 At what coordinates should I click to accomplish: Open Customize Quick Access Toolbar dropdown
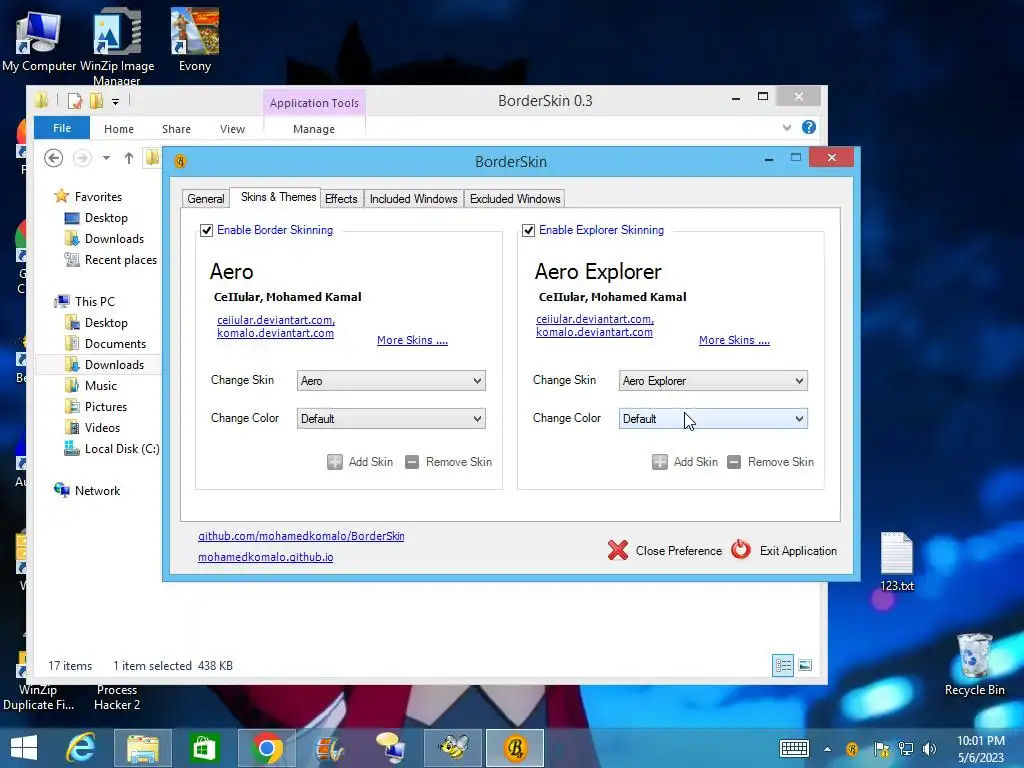click(115, 101)
